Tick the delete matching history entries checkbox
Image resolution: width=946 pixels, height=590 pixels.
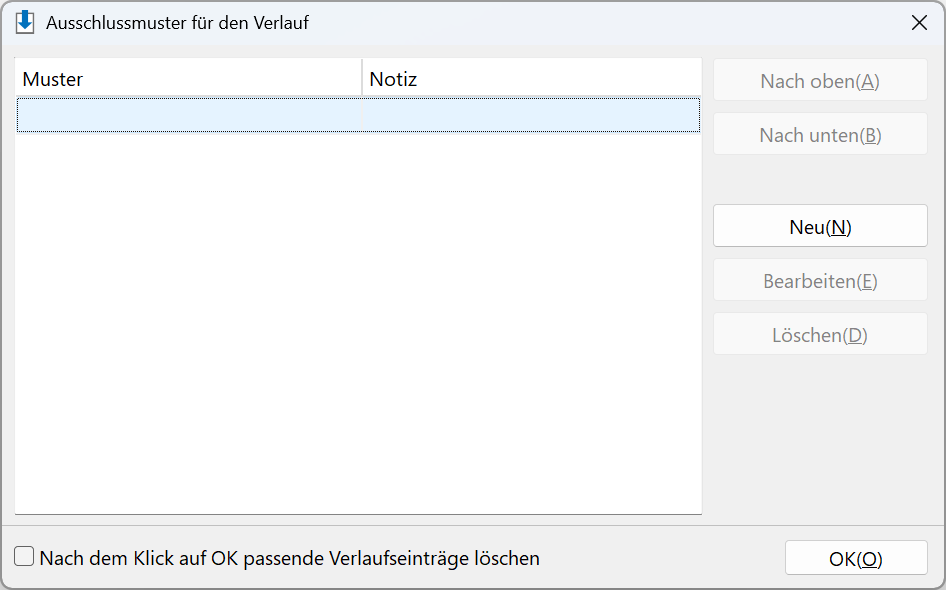[x=24, y=556]
